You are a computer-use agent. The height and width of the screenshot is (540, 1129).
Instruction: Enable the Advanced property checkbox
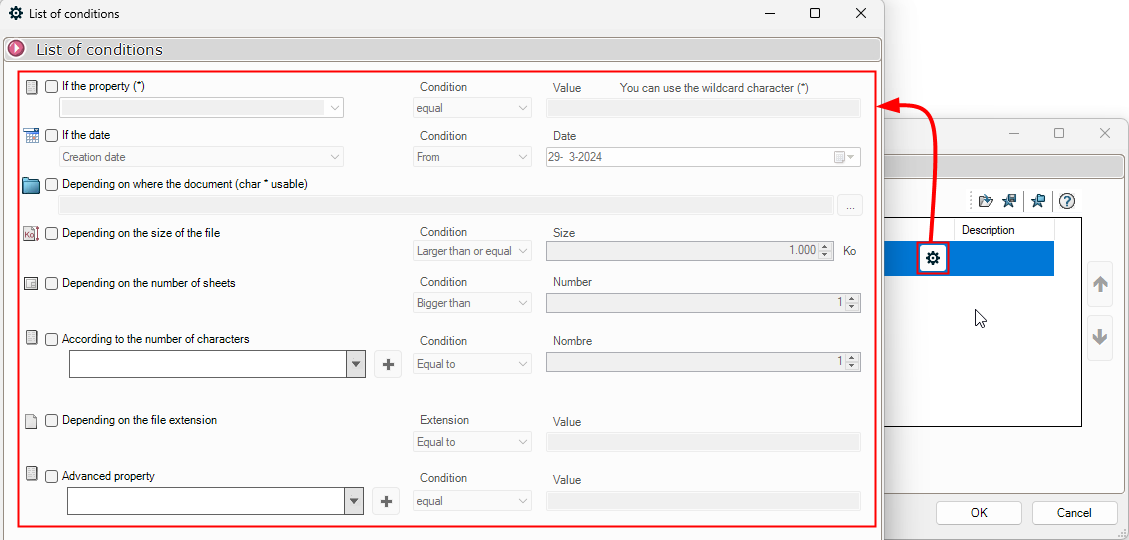(51, 476)
